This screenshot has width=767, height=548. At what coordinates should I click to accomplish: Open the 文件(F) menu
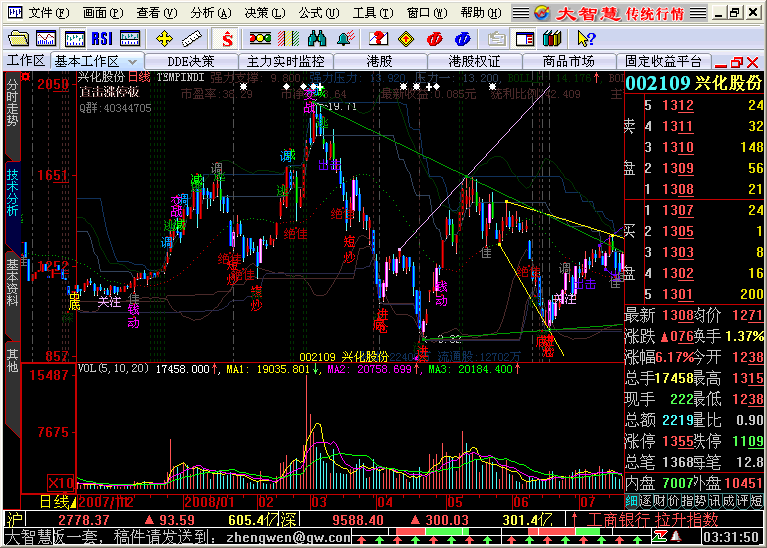[48, 13]
